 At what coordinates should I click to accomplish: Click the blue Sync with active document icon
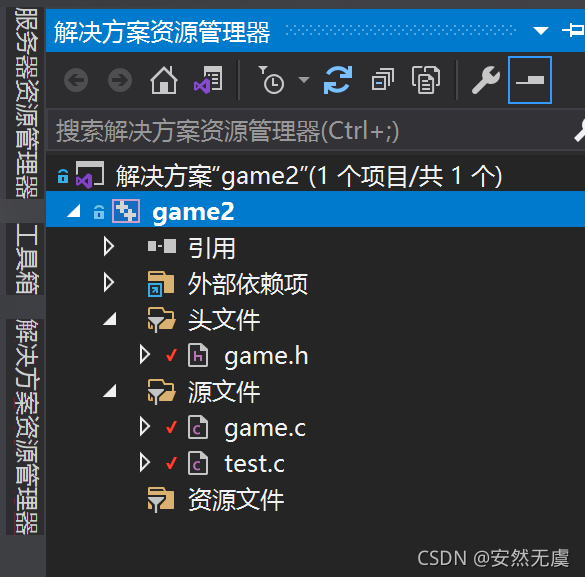[338, 80]
